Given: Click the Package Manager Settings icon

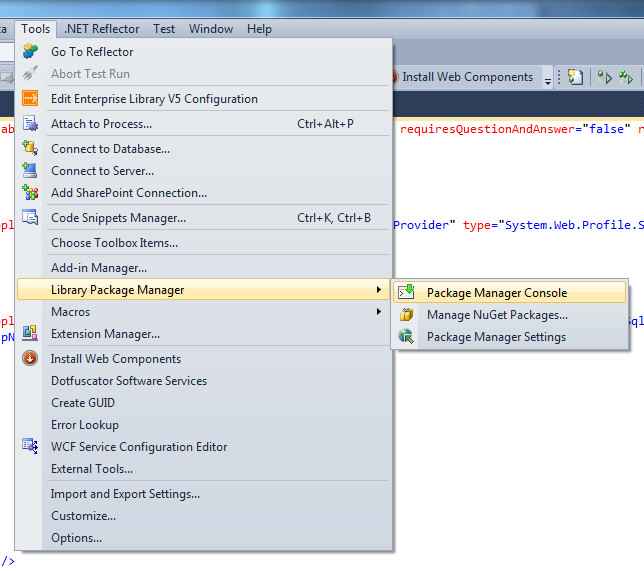Looking at the screenshot, I should click(x=406, y=336).
